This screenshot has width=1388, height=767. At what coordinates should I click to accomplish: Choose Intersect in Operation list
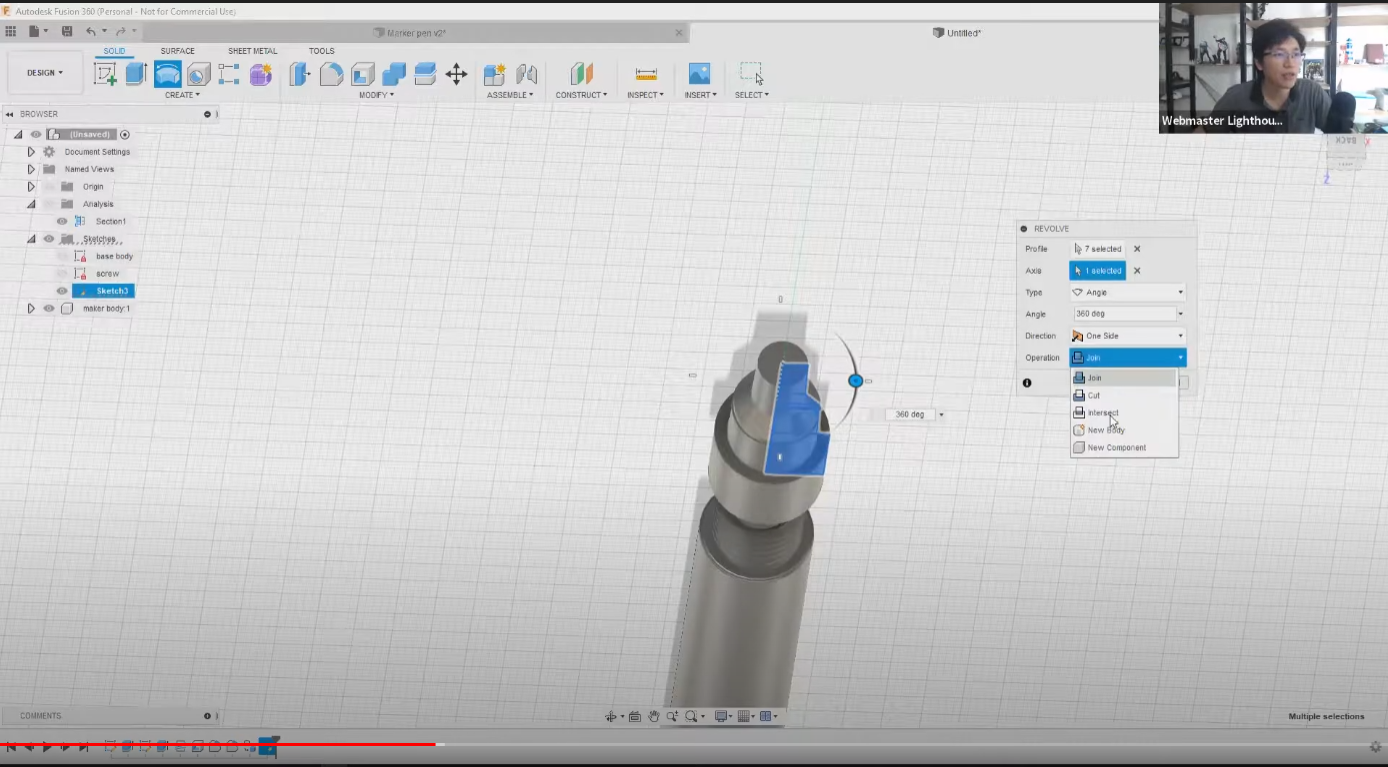1124,413
